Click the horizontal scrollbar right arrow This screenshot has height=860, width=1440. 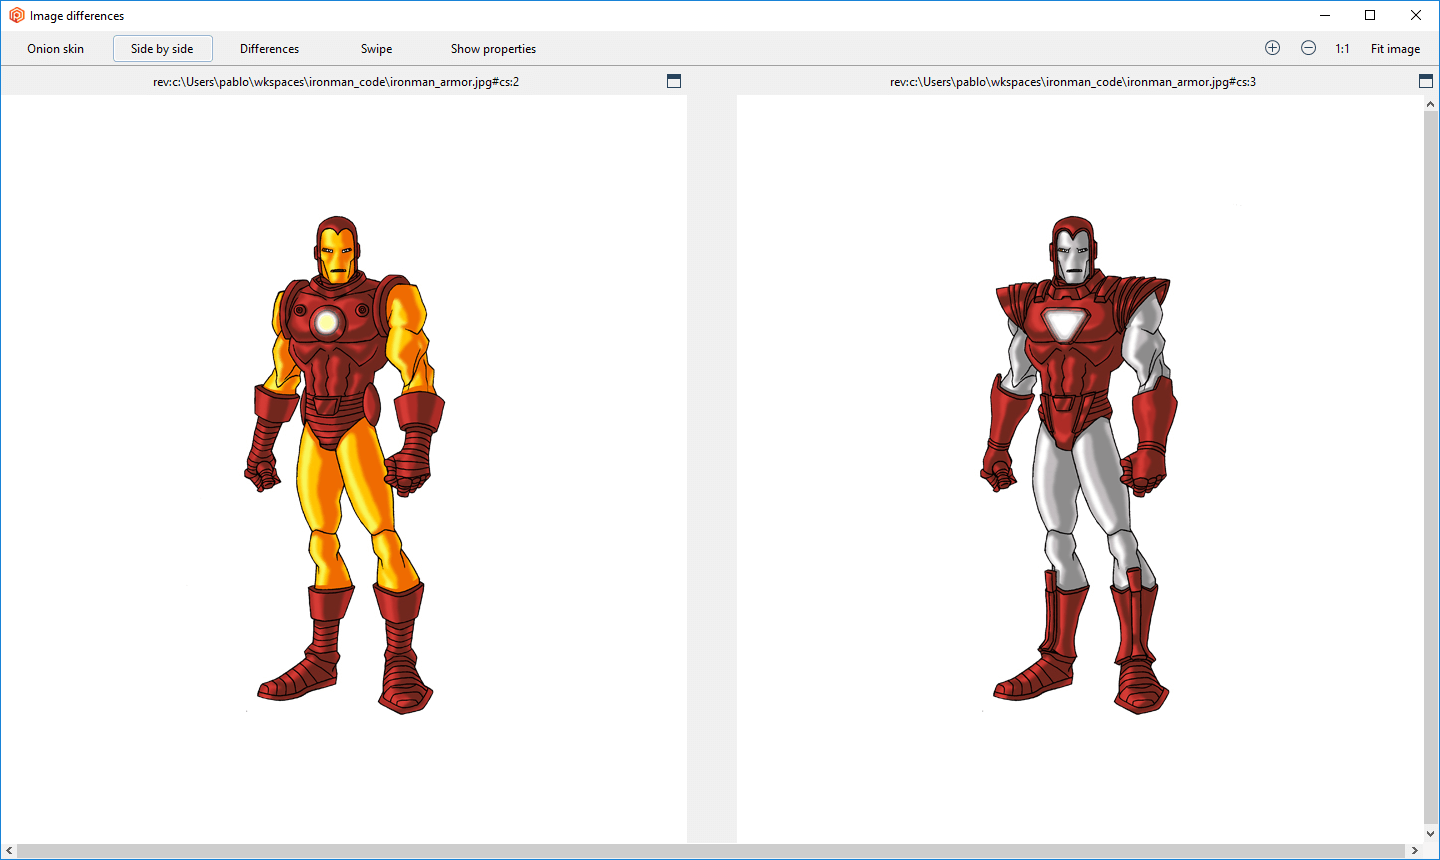[1414, 851]
